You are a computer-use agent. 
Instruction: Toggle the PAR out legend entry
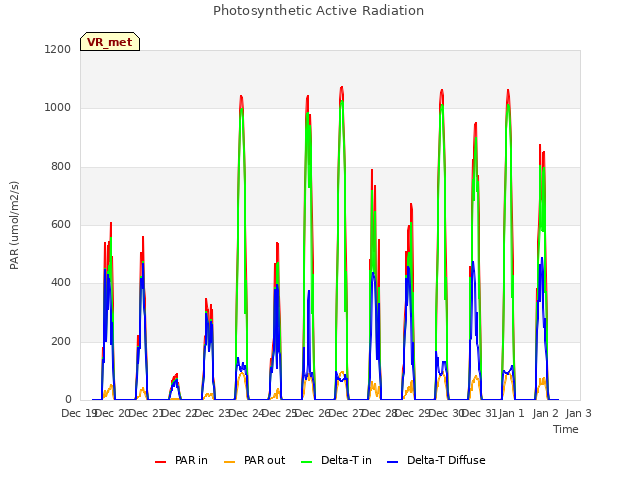coord(255,460)
